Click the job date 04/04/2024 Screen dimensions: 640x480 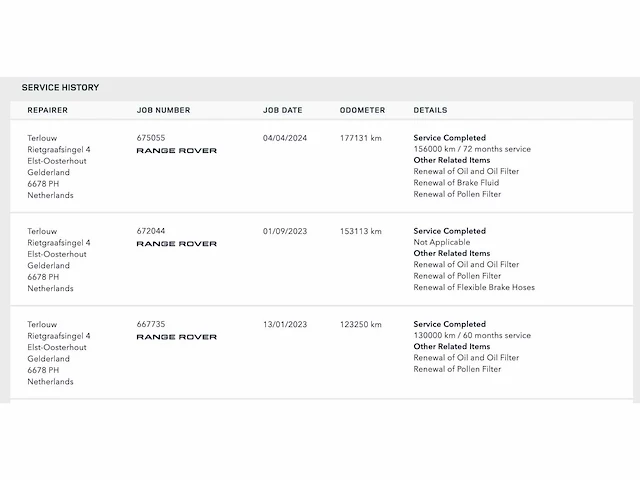pyautogui.click(x=284, y=138)
